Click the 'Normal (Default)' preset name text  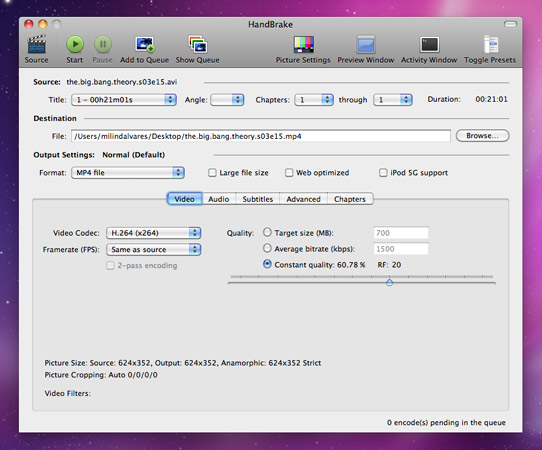coord(133,154)
